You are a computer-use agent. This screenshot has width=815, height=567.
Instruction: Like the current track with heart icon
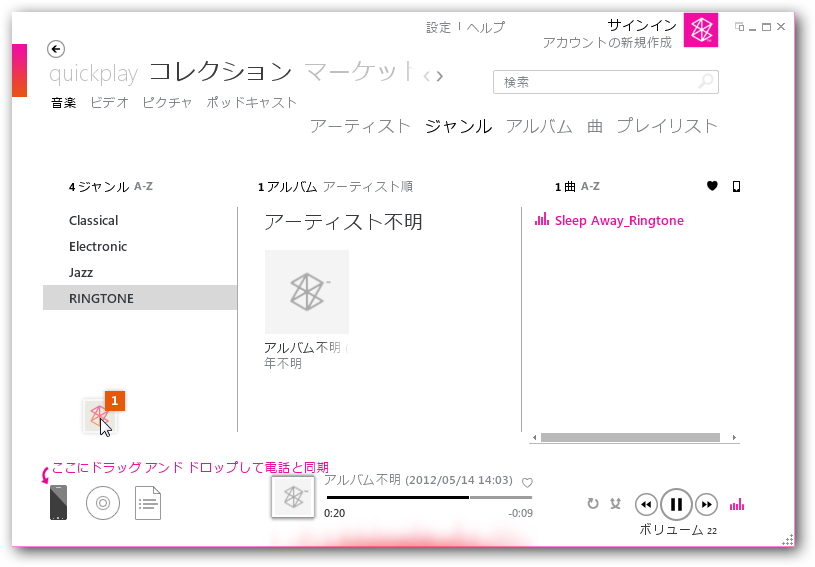[x=527, y=482]
